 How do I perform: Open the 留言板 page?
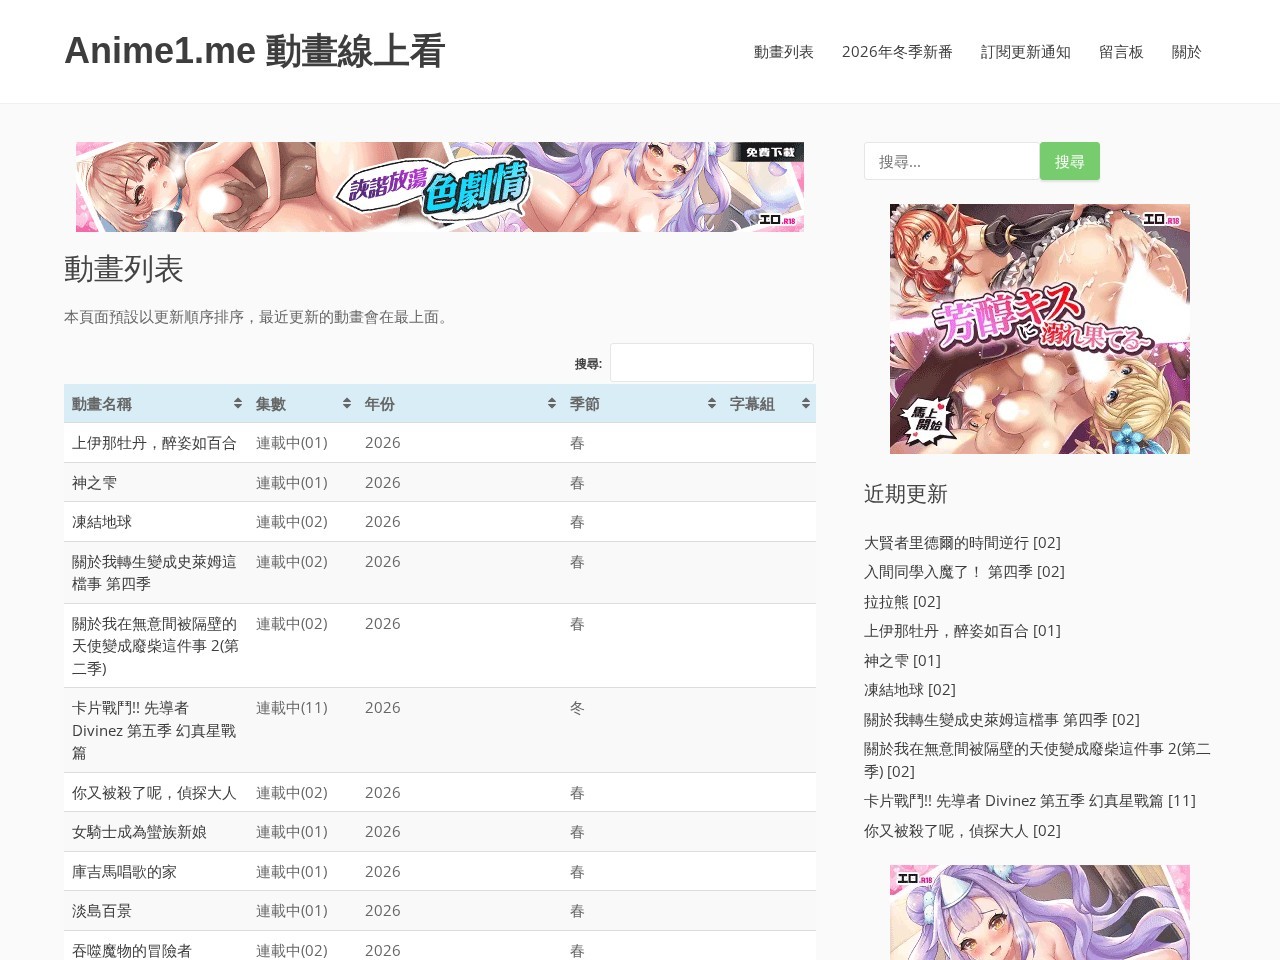point(1121,52)
